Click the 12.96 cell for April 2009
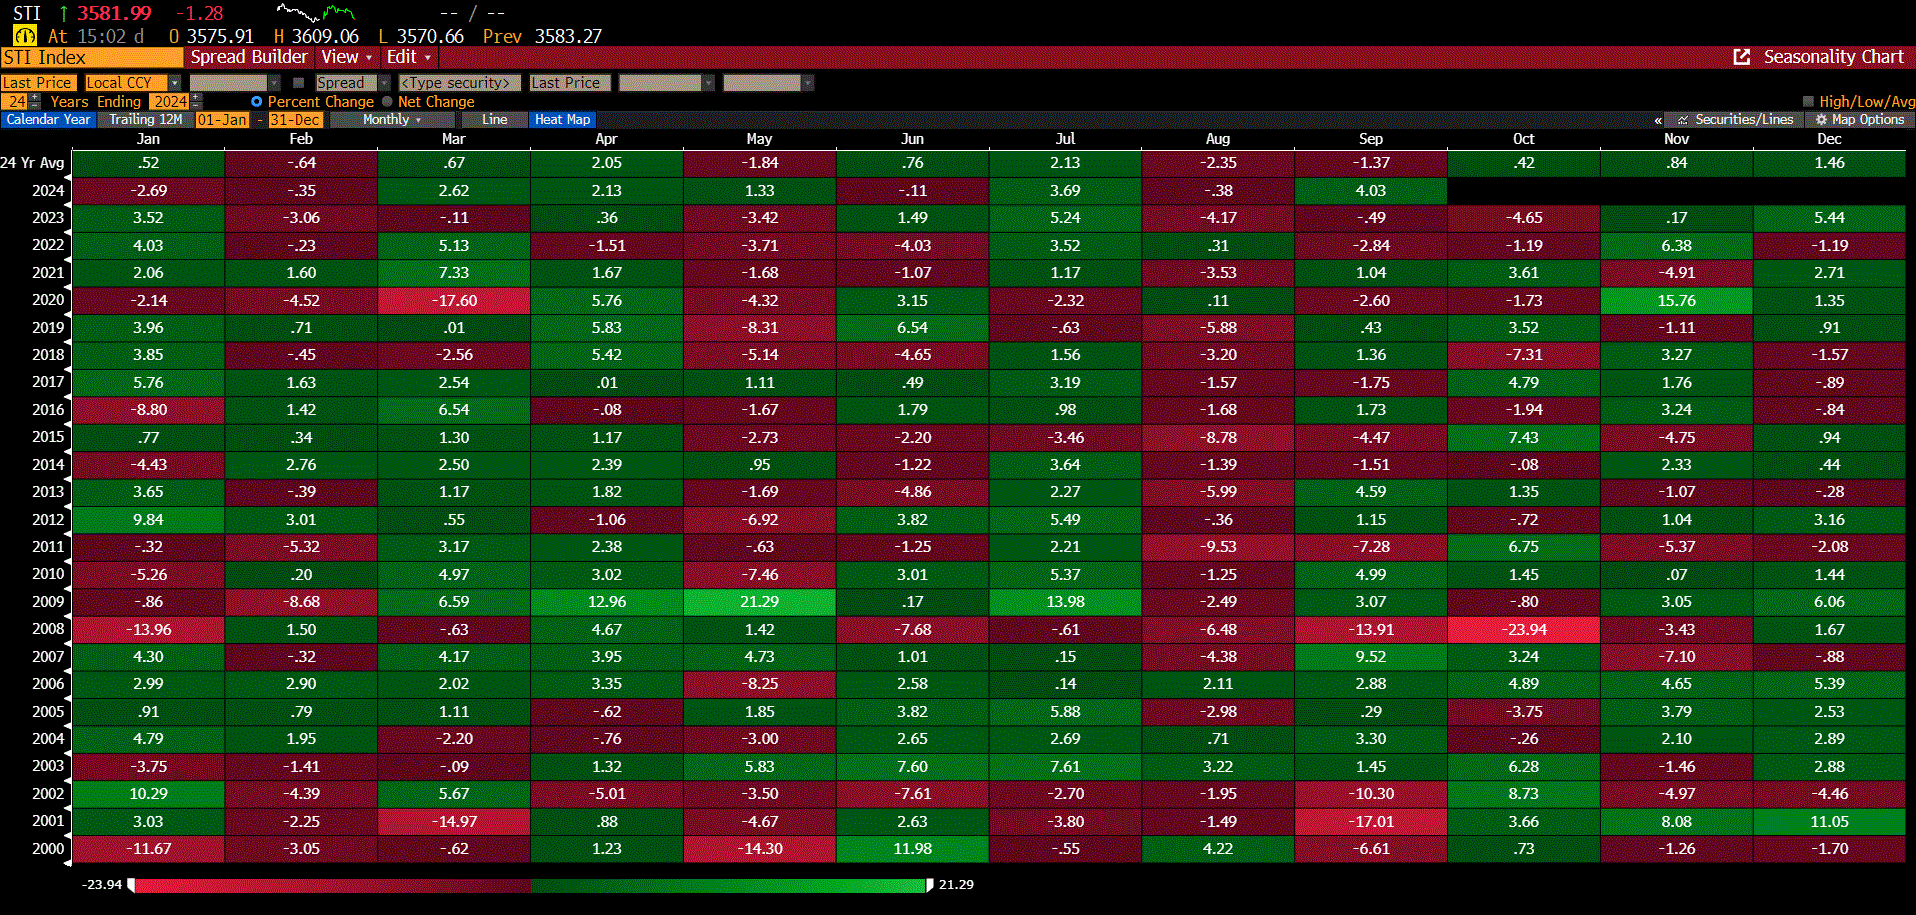The width and height of the screenshot is (1916, 915). 607,602
